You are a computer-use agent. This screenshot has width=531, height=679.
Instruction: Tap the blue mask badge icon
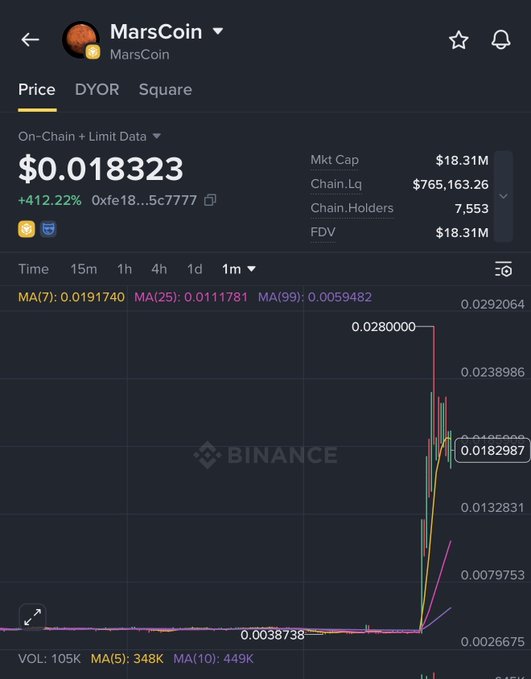48,229
